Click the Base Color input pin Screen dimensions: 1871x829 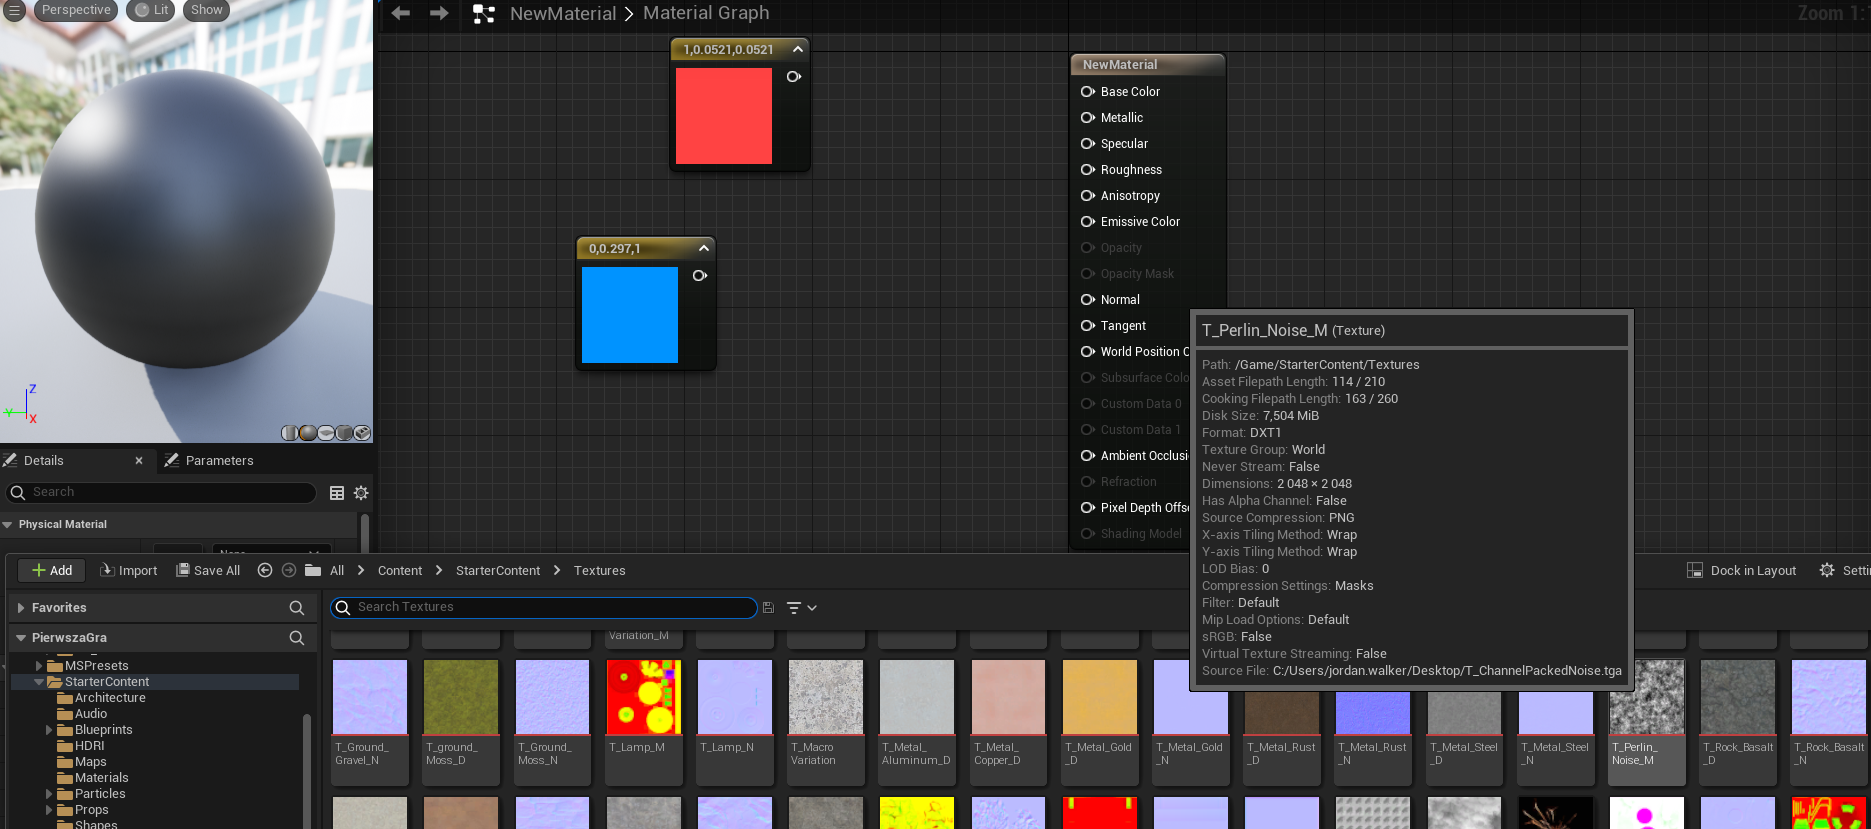(x=1088, y=91)
